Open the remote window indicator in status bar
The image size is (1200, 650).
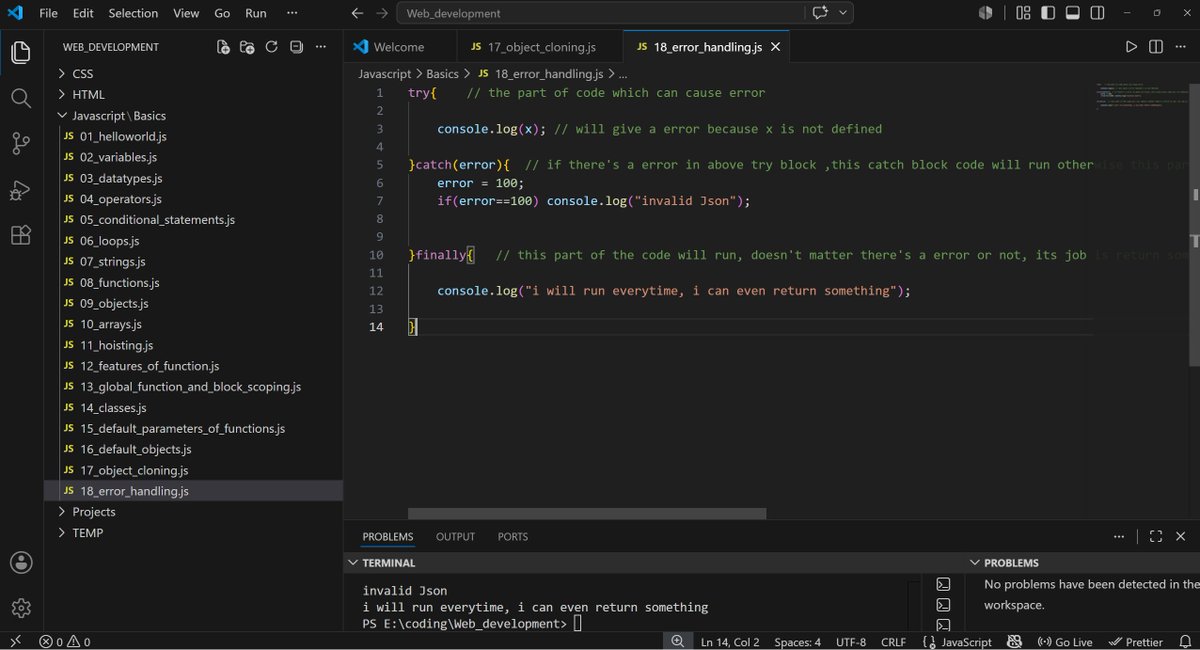click(x=15, y=641)
